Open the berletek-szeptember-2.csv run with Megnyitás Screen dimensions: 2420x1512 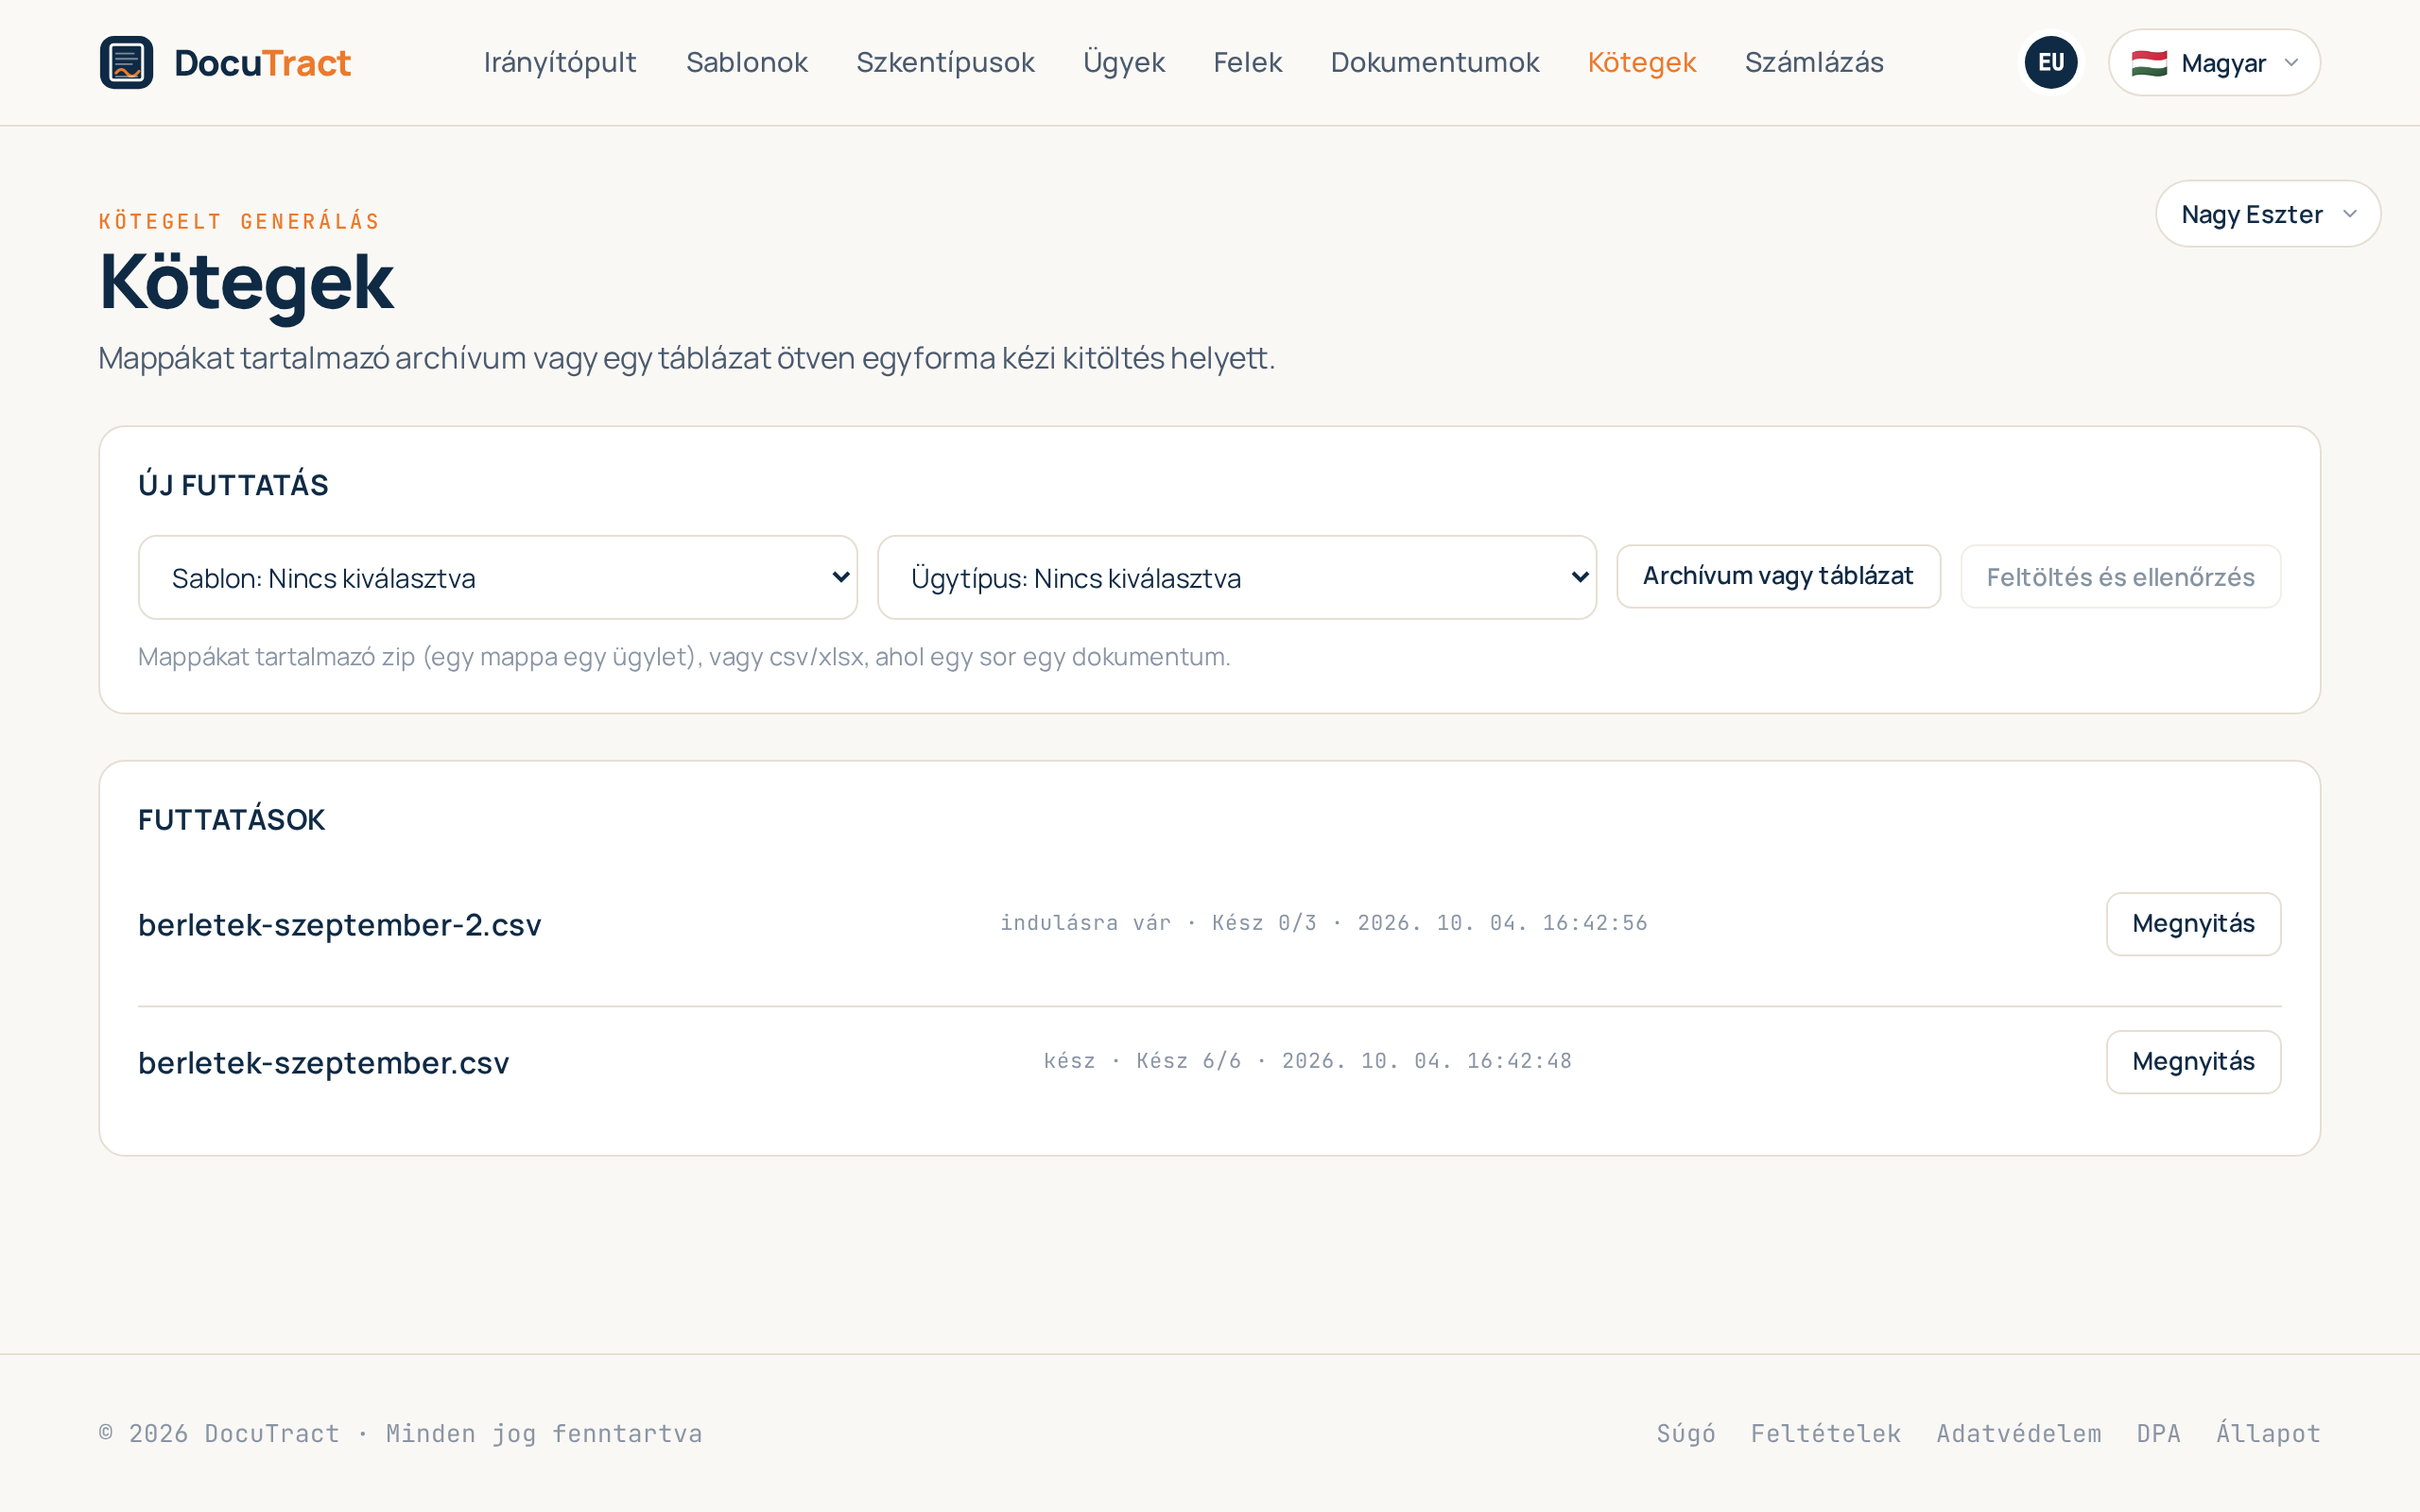pyautogui.click(x=2193, y=924)
